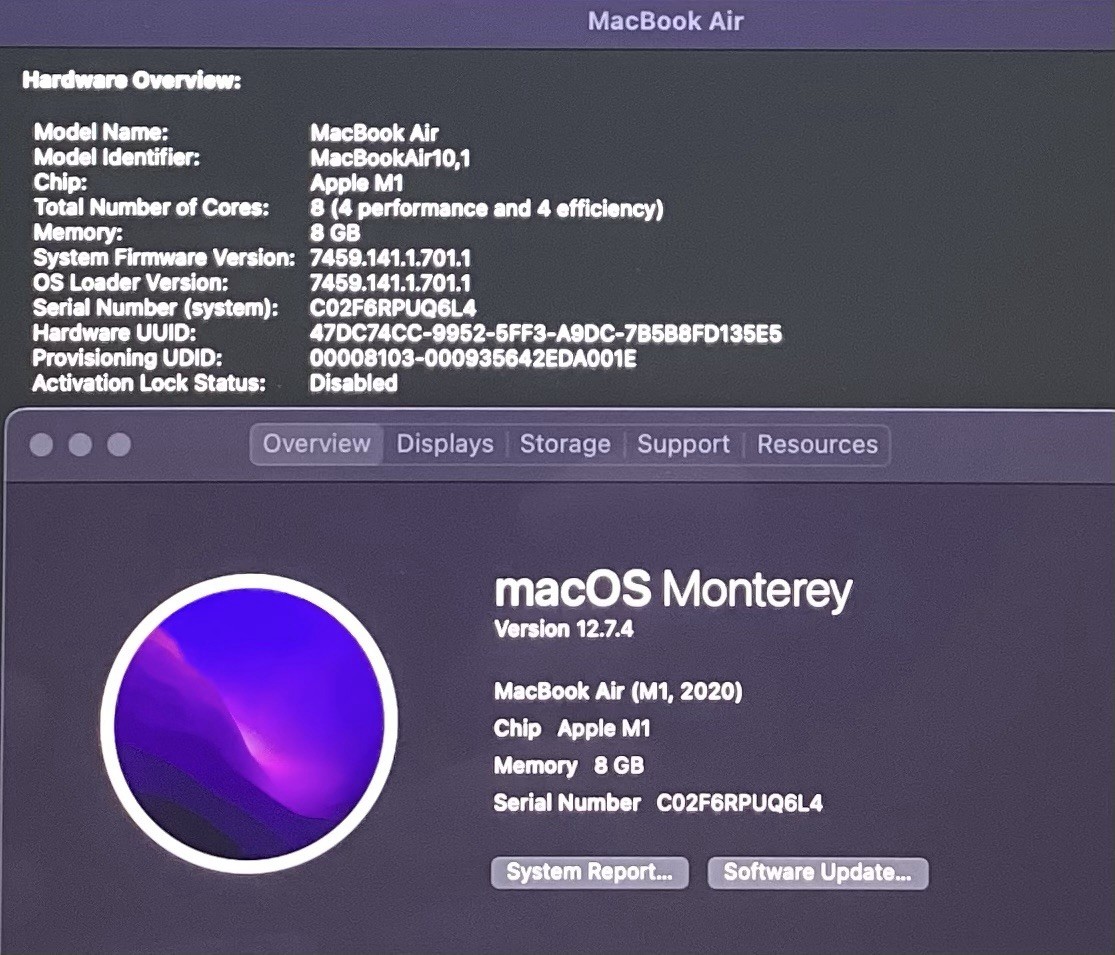Click the macOS Monterey wallpaper logo
Screen dimensions: 1115x955
click(249, 724)
